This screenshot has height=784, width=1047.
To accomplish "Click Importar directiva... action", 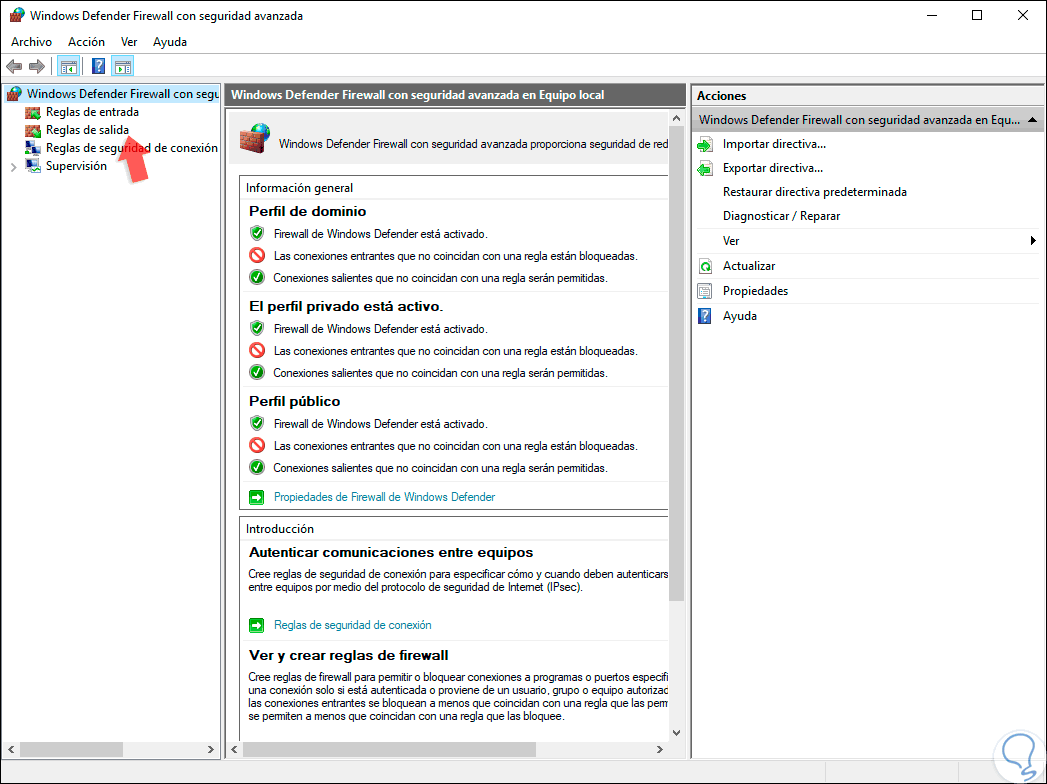I will click(x=774, y=144).
